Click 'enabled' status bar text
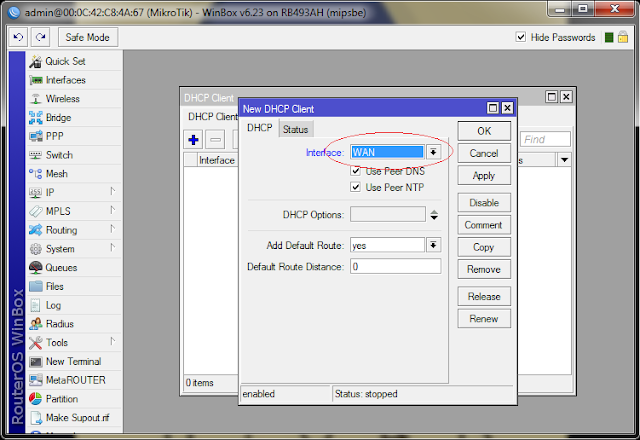This screenshot has width=640, height=440. point(259,394)
